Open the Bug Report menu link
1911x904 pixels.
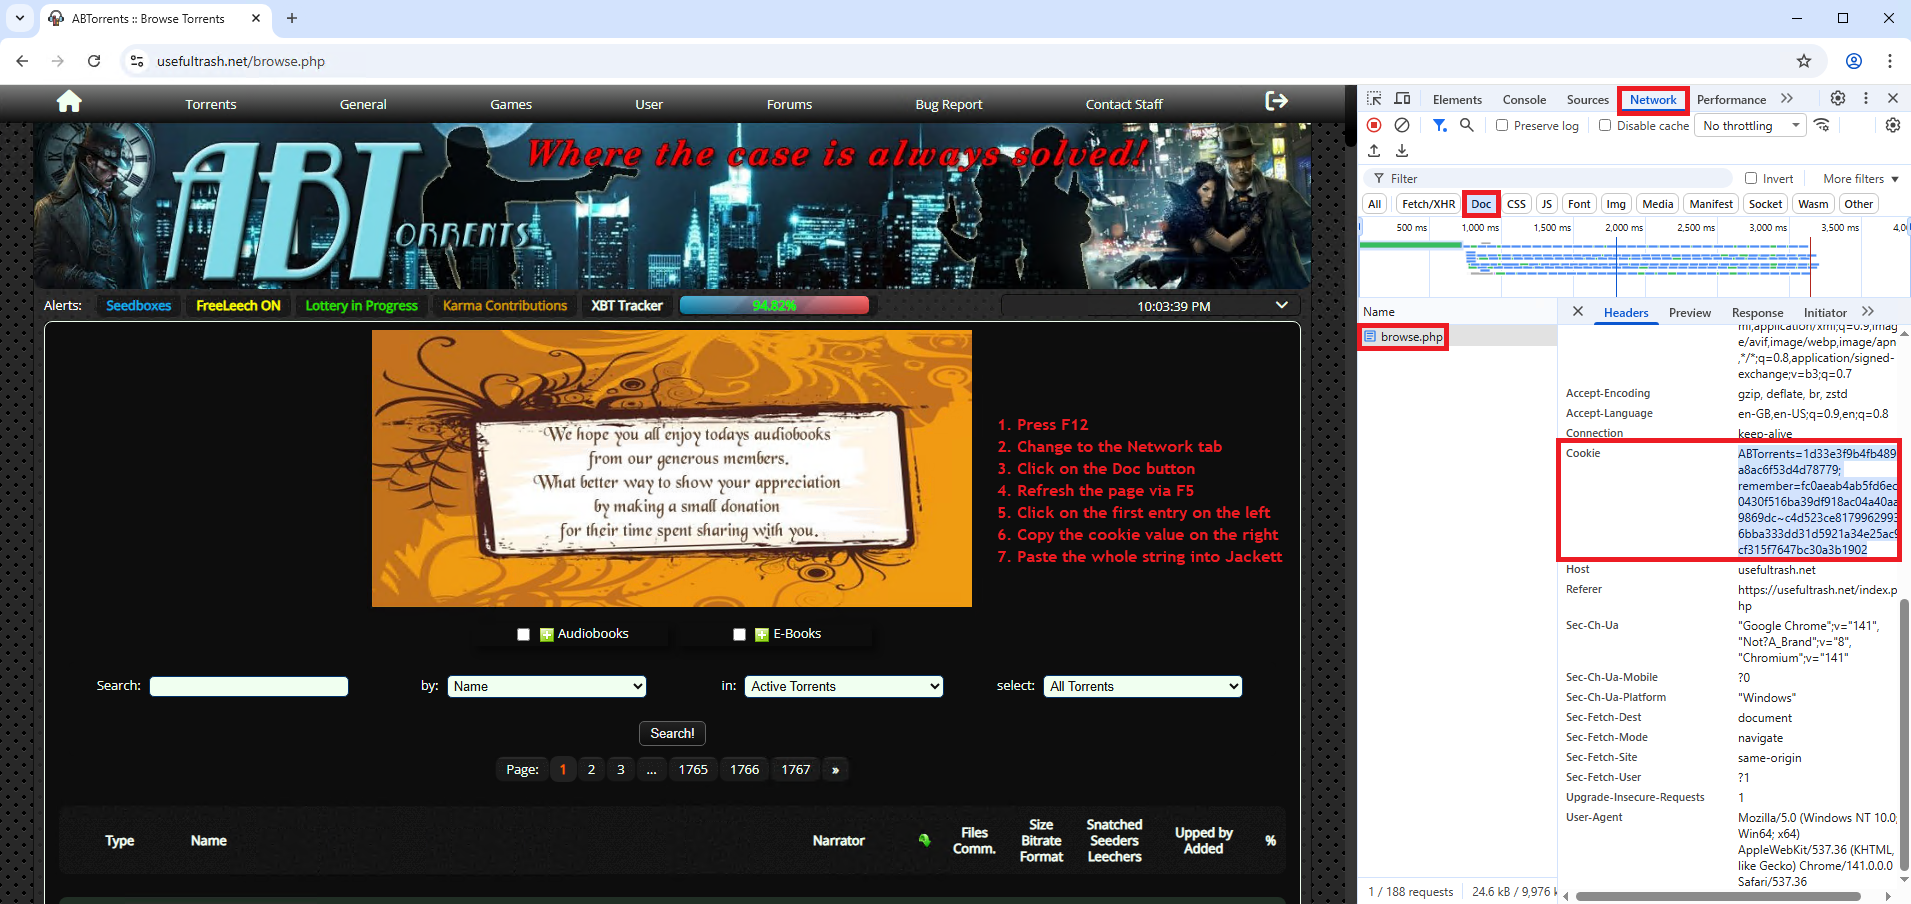tap(949, 104)
